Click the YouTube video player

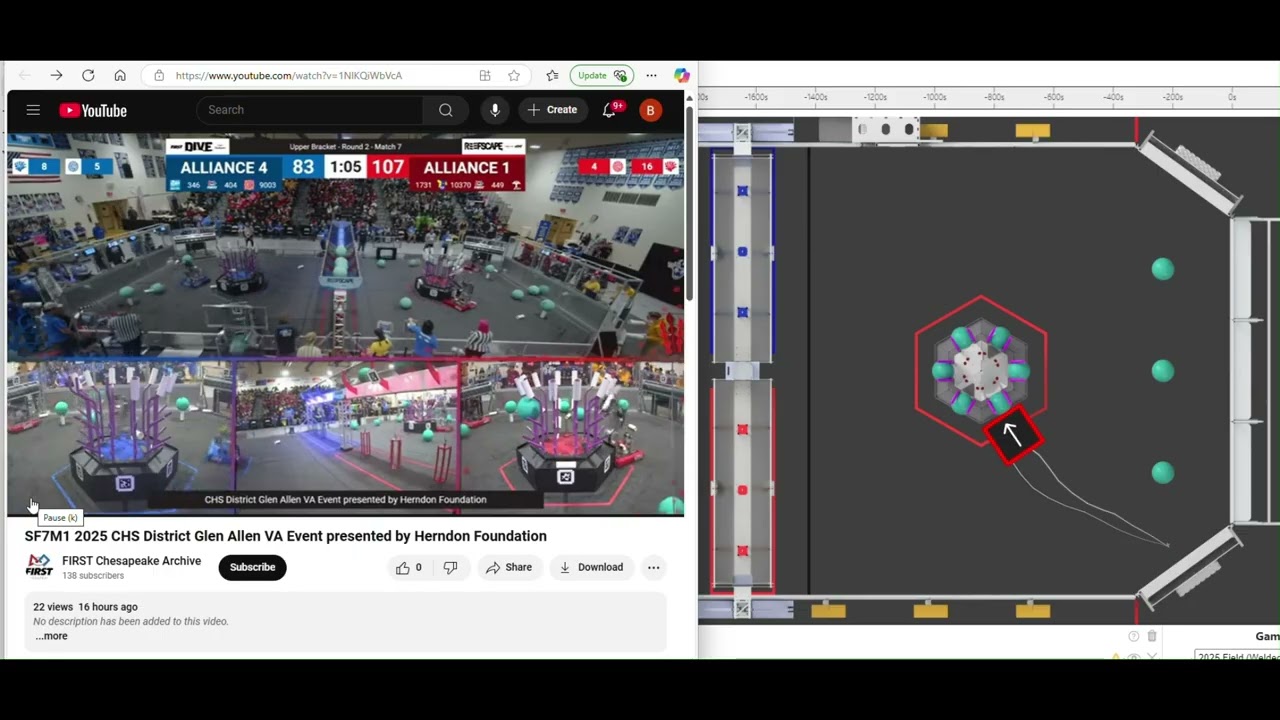[x=346, y=324]
